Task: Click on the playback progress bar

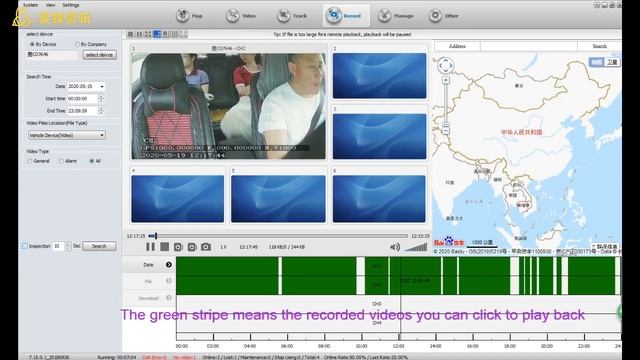Action: coord(278,236)
